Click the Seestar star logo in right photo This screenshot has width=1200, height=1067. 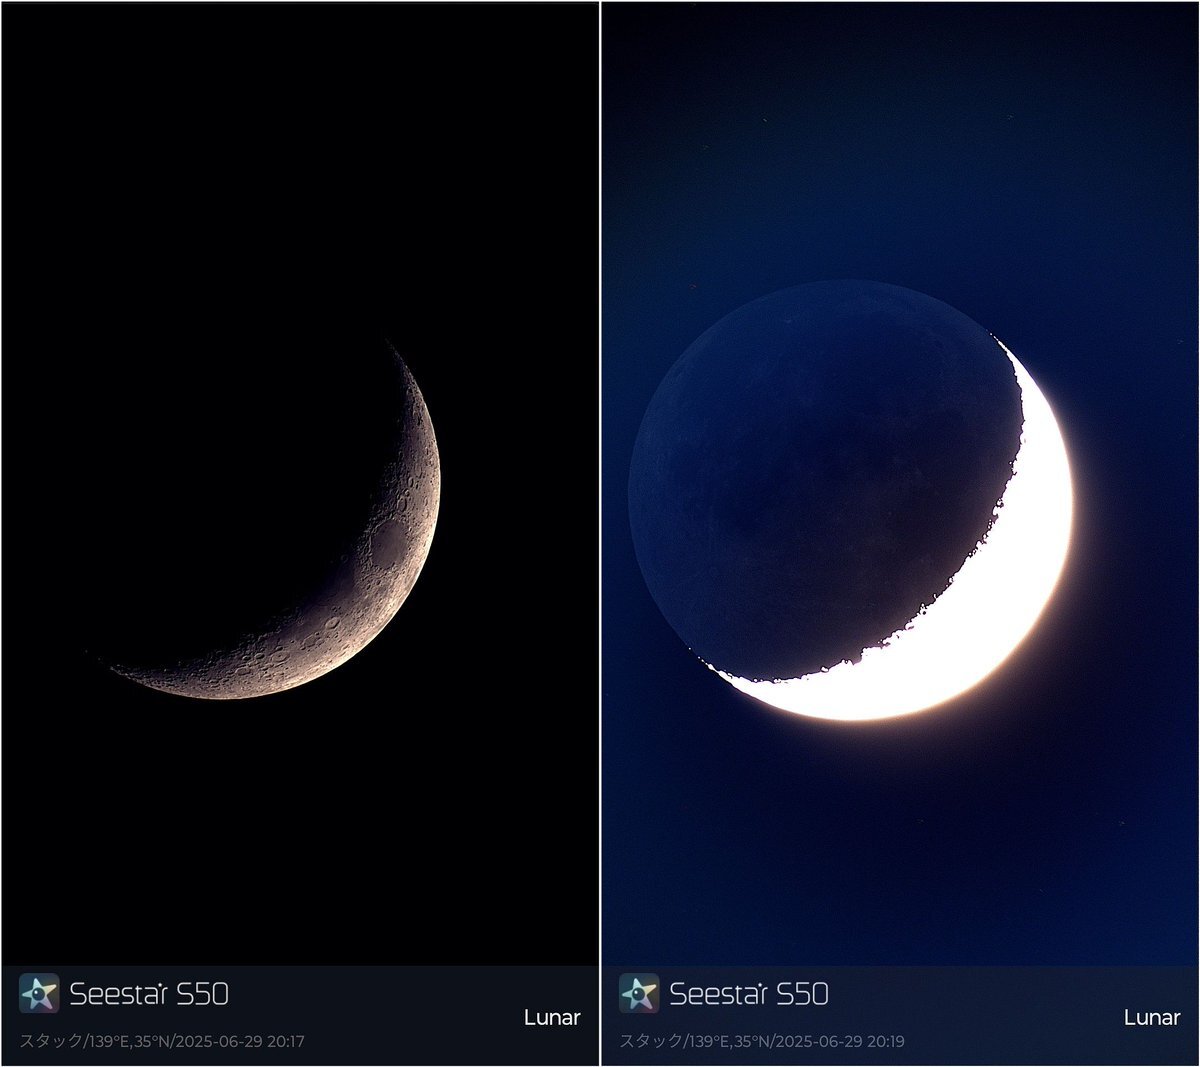click(x=639, y=993)
